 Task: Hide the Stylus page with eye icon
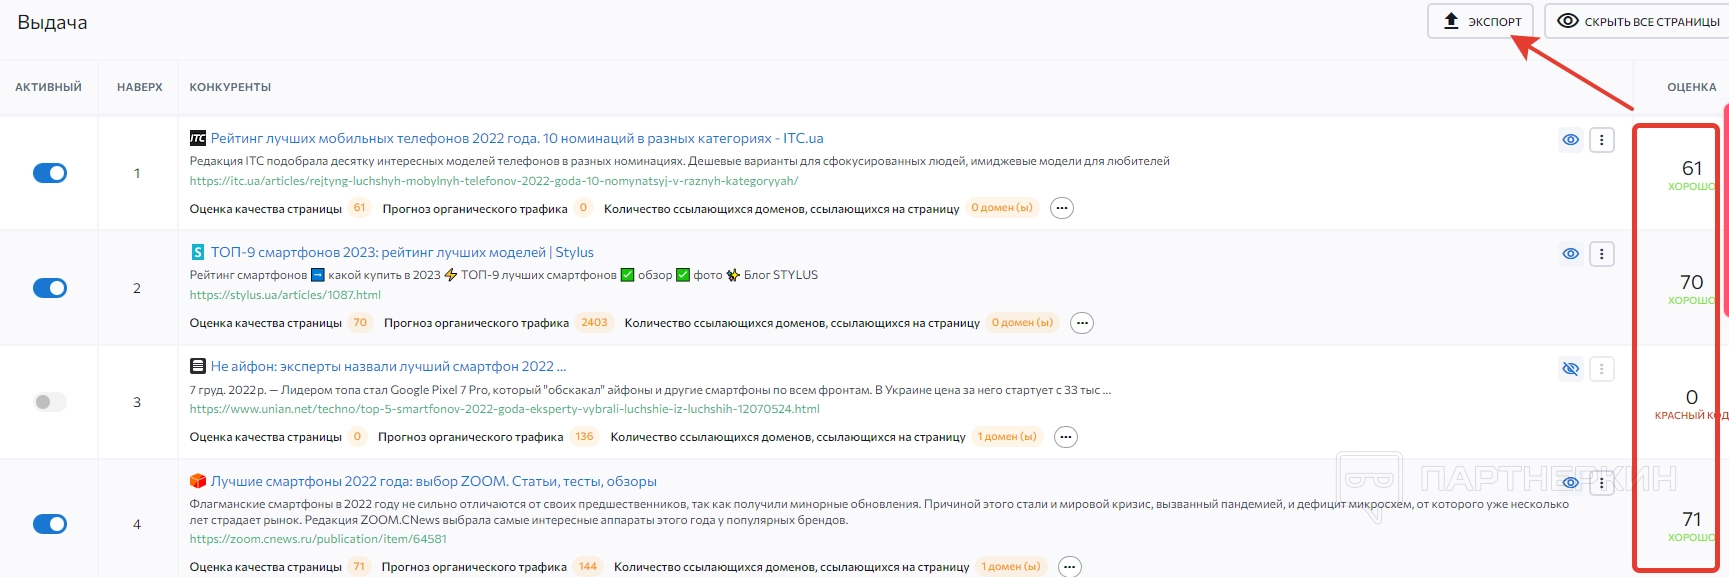tap(1571, 254)
